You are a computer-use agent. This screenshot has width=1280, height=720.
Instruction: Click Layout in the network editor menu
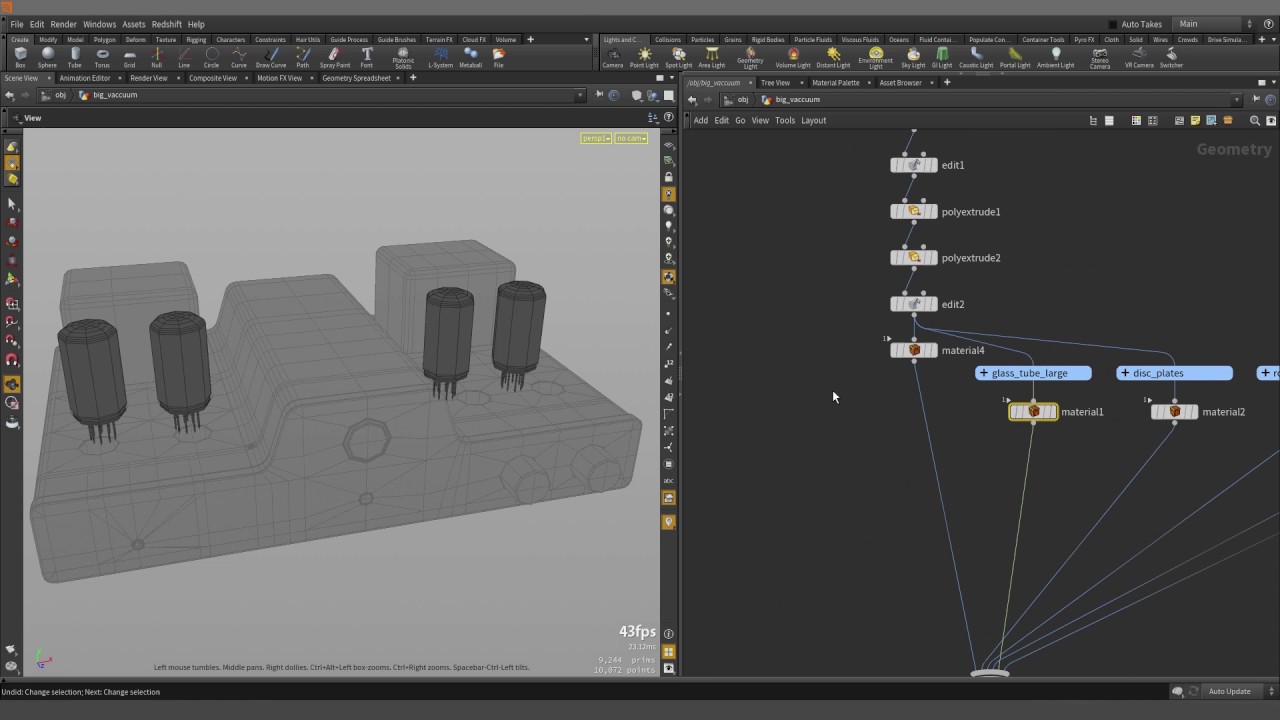pos(813,120)
